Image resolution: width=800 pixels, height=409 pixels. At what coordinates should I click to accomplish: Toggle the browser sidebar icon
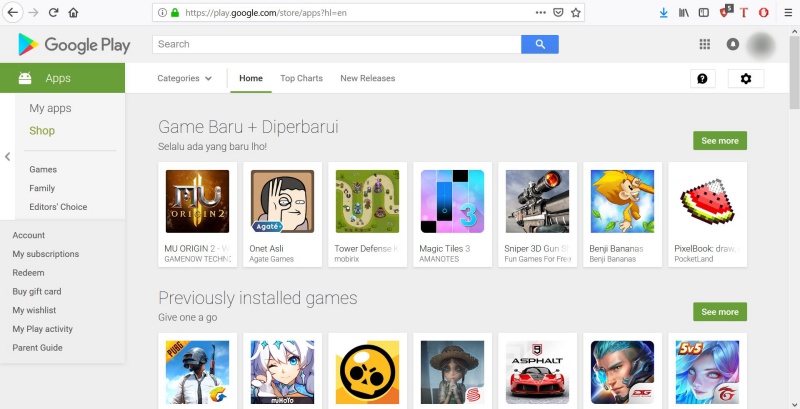coord(704,13)
